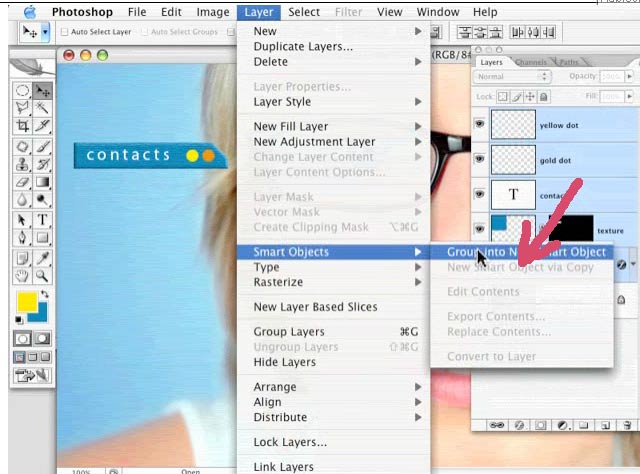Expand the New submenu
The image size is (640, 474).
pyautogui.click(x=333, y=31)
